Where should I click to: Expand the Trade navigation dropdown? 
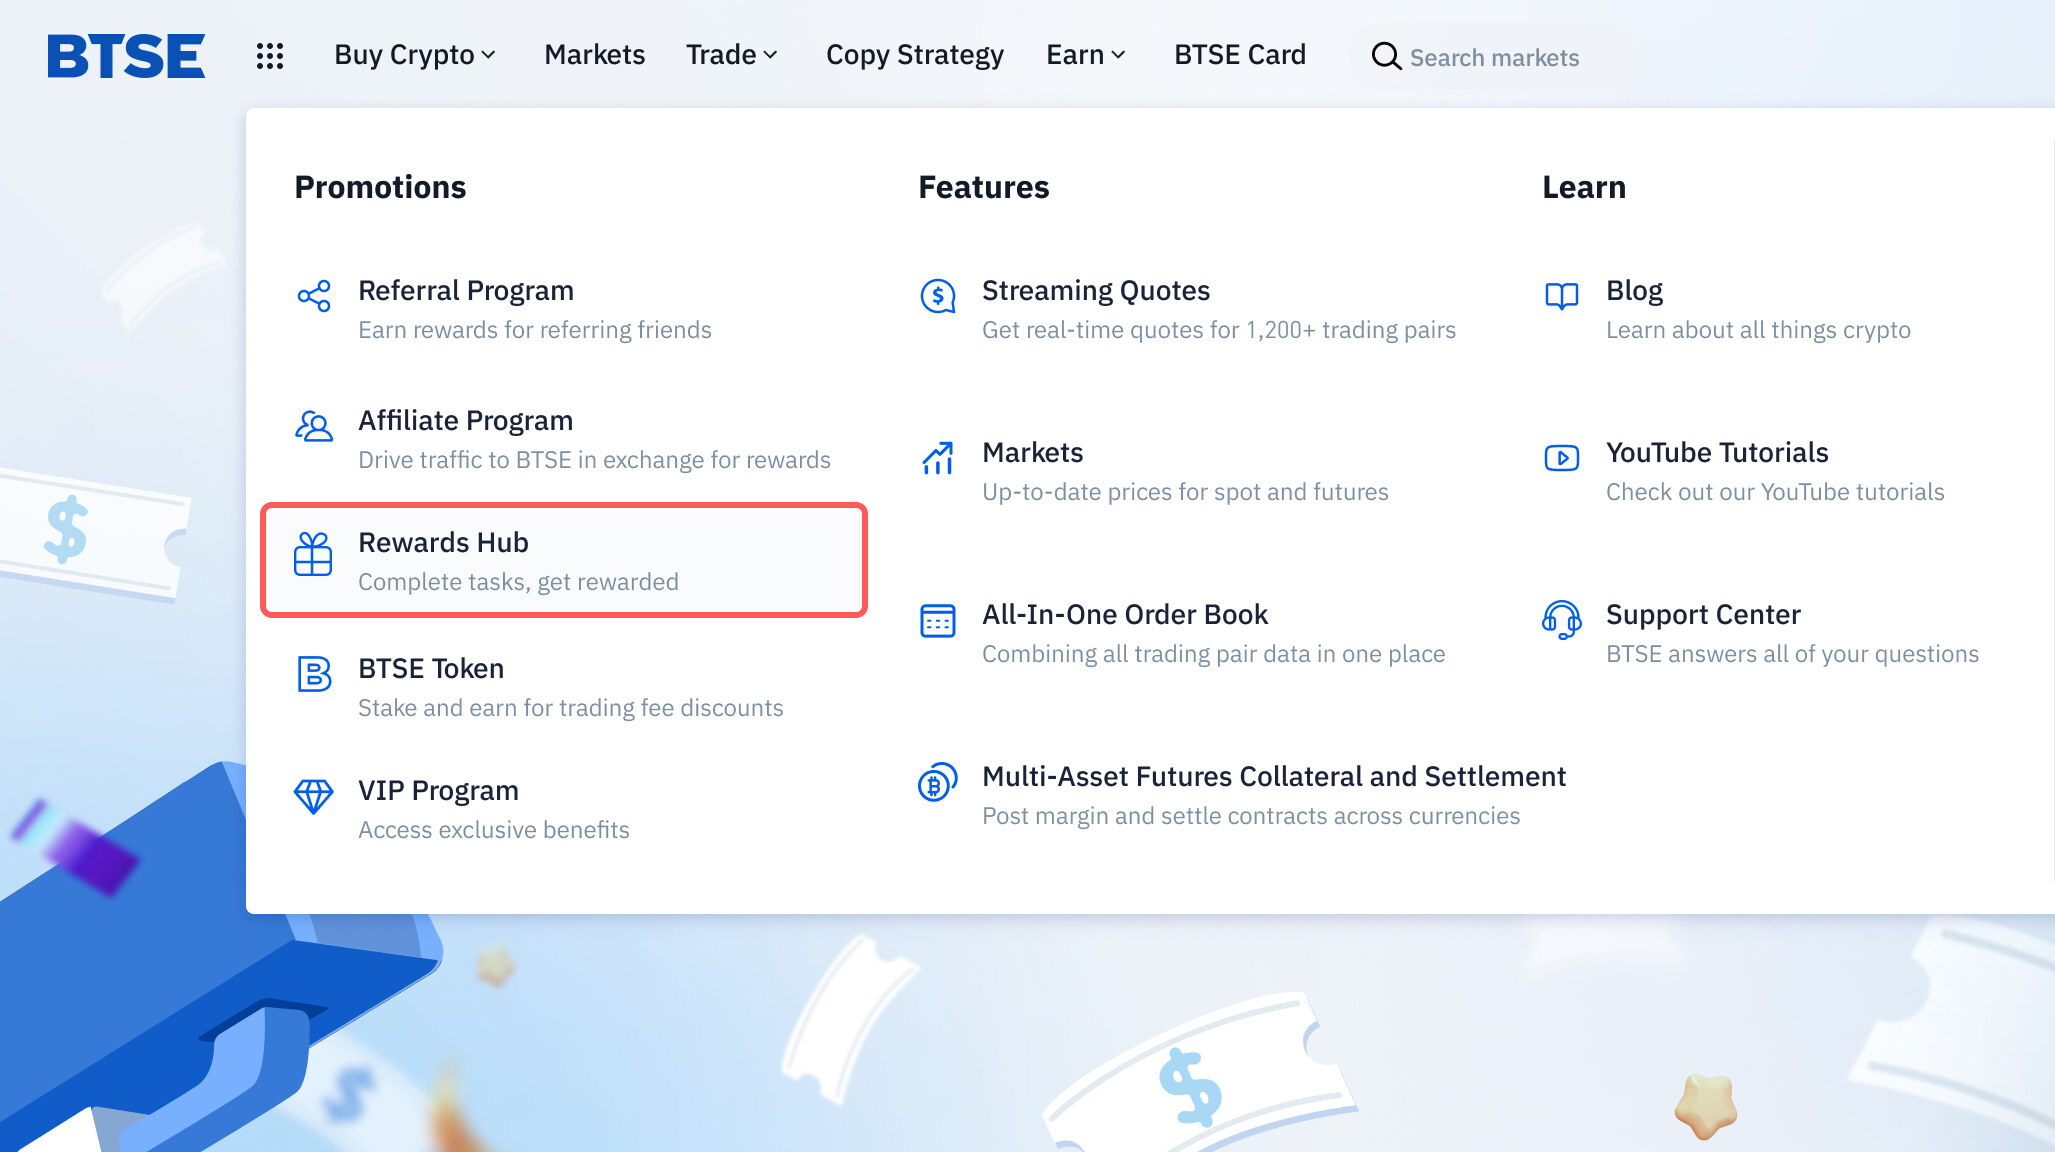click(x=734, y=54)
